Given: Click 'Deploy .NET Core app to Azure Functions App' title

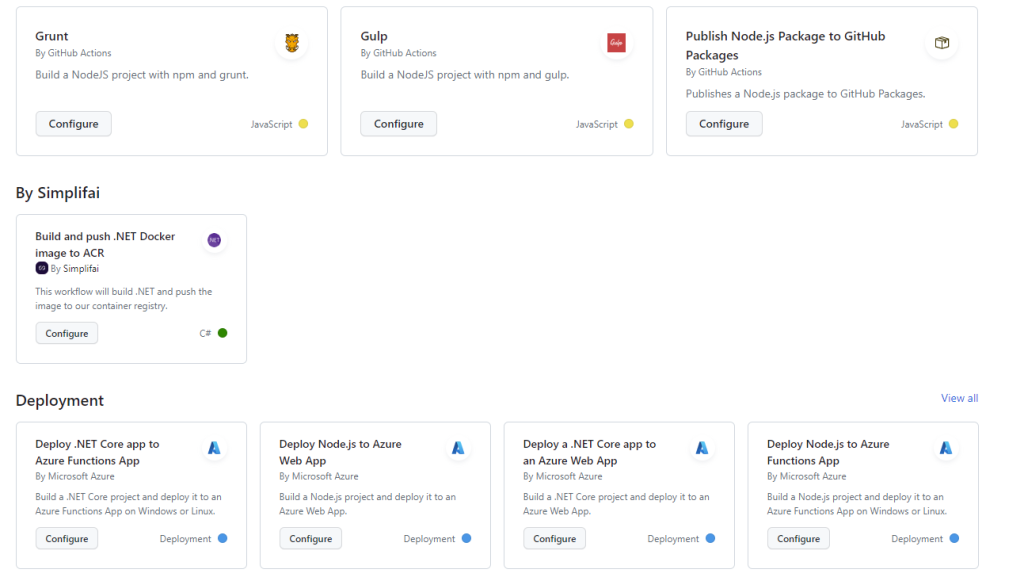Looking at the screenshot, I should [97, 452].
